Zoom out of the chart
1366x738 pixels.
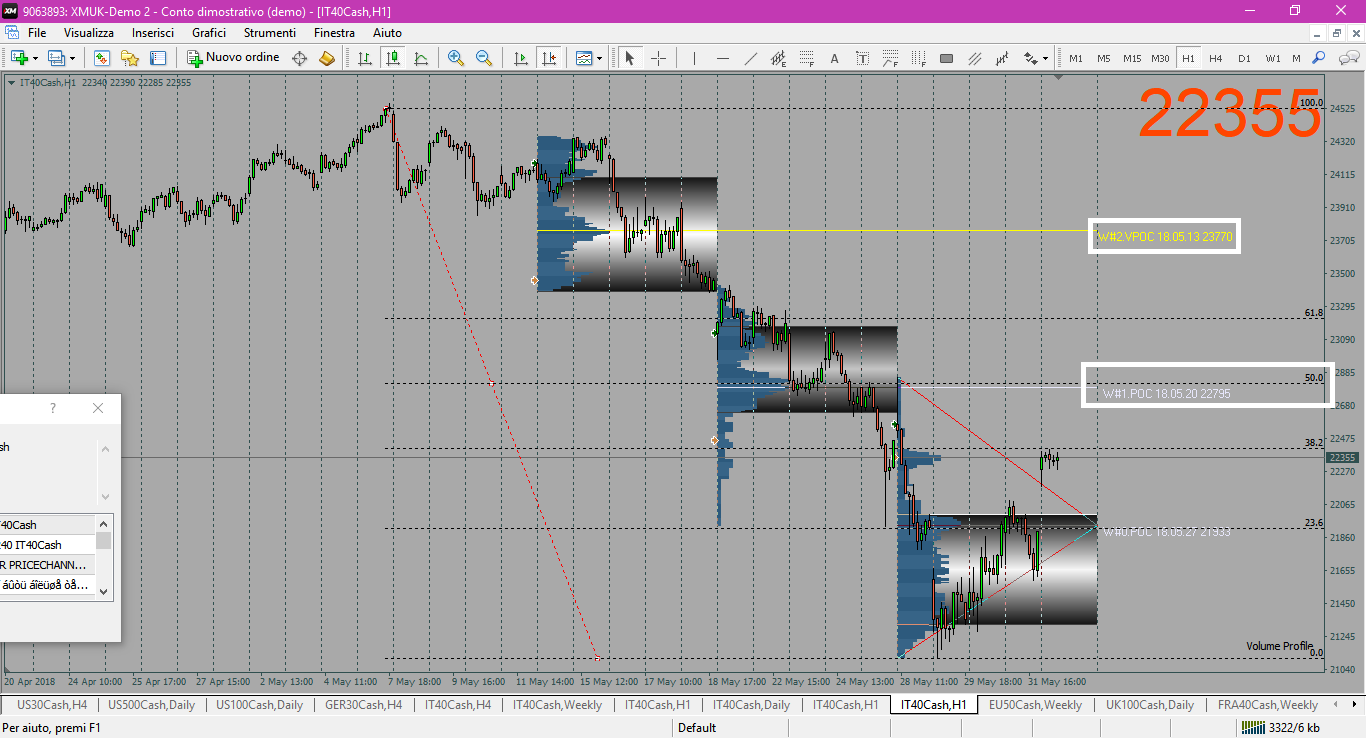point(484,58)
